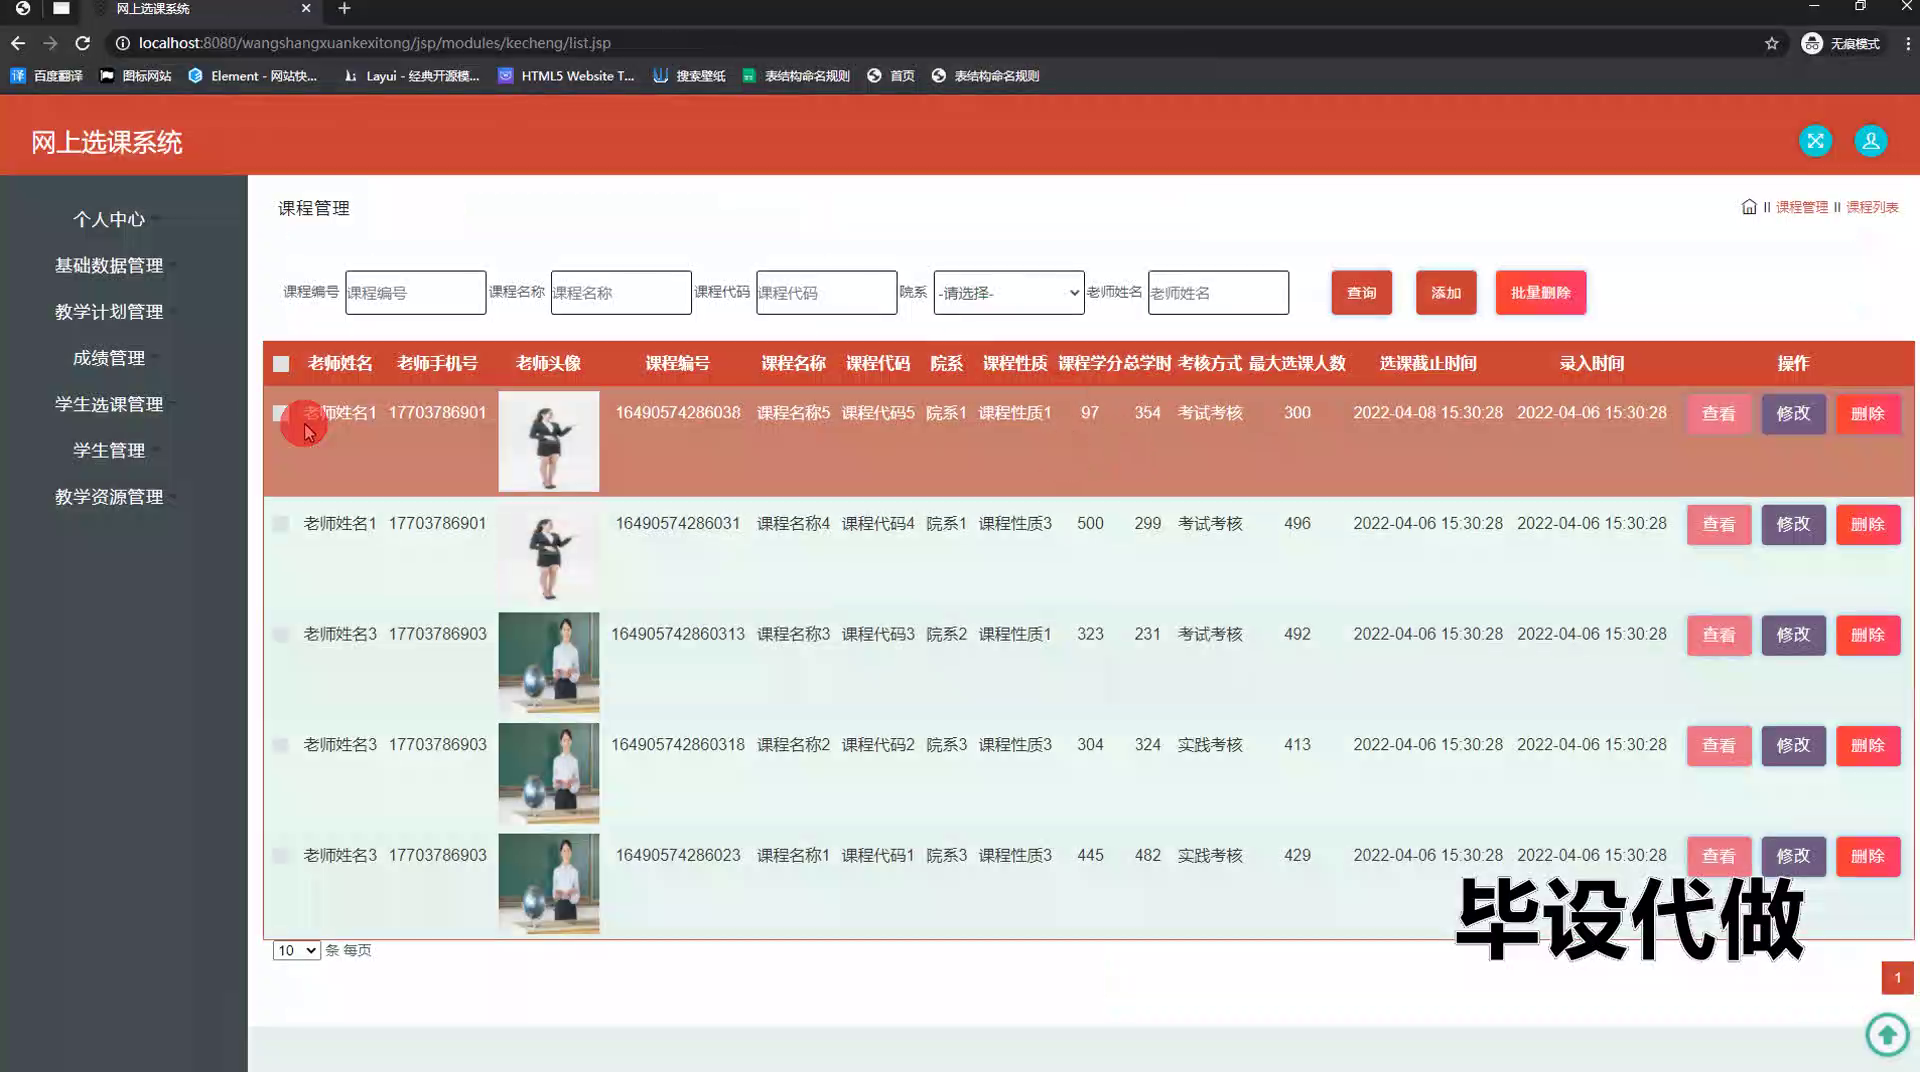Focus the 课程编号 input field

[x=415, y=293]
